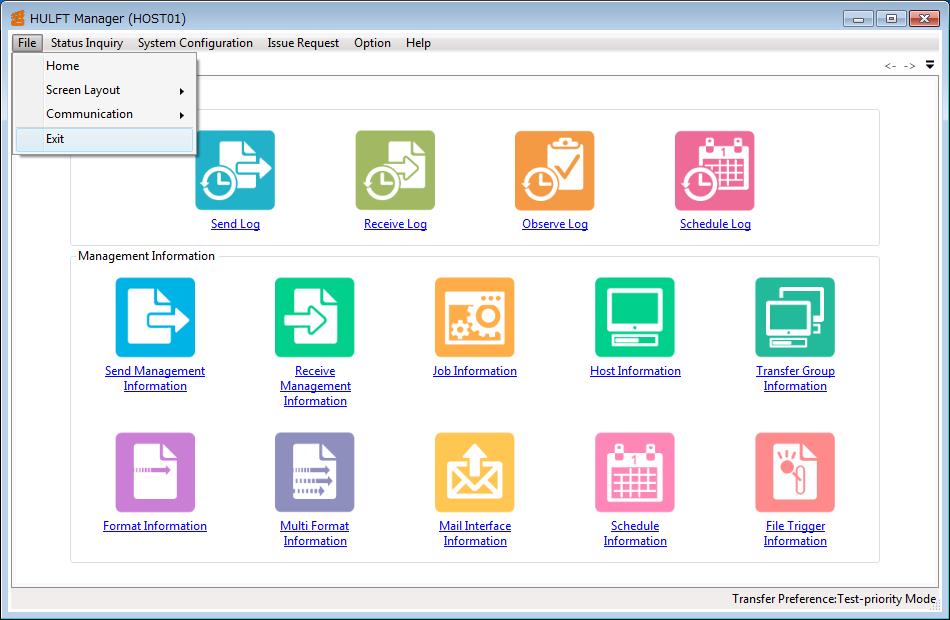The width and height of the screenshot is (950, 620).
Task: Go forward with the -> arrow
Action: (x=909, y=65)
